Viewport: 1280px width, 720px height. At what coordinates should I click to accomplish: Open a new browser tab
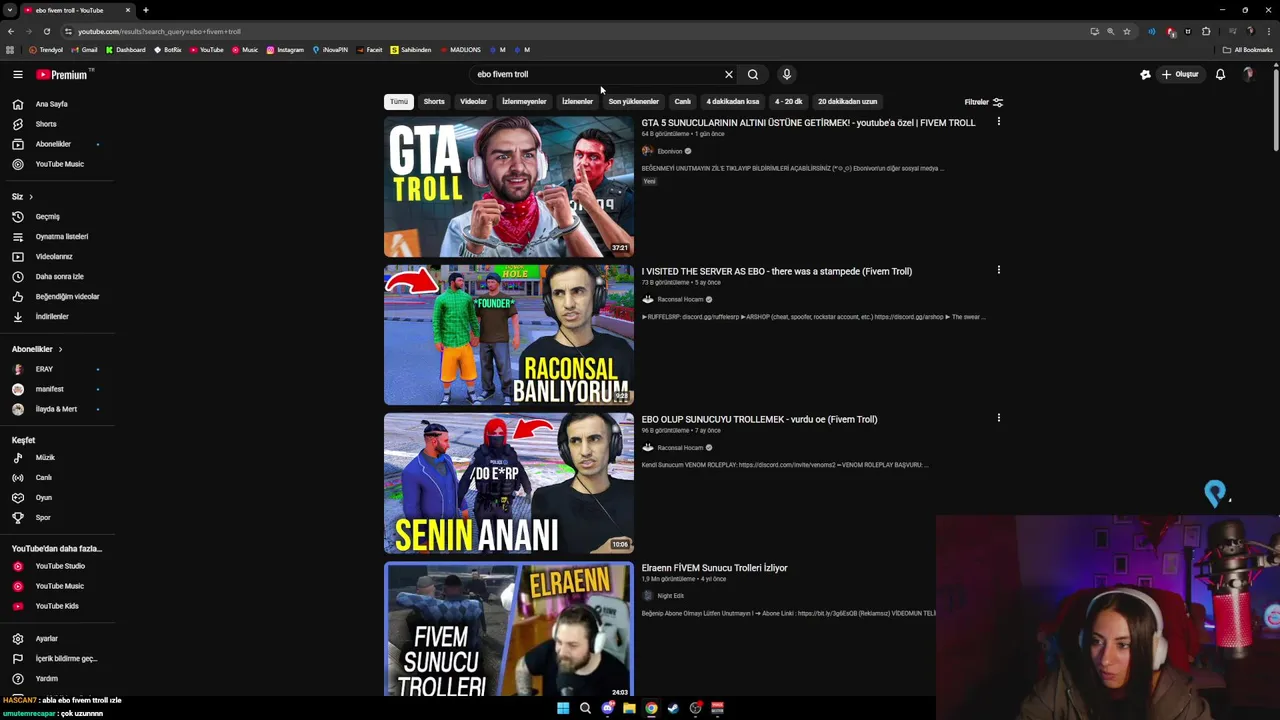(x=146, y=10)
